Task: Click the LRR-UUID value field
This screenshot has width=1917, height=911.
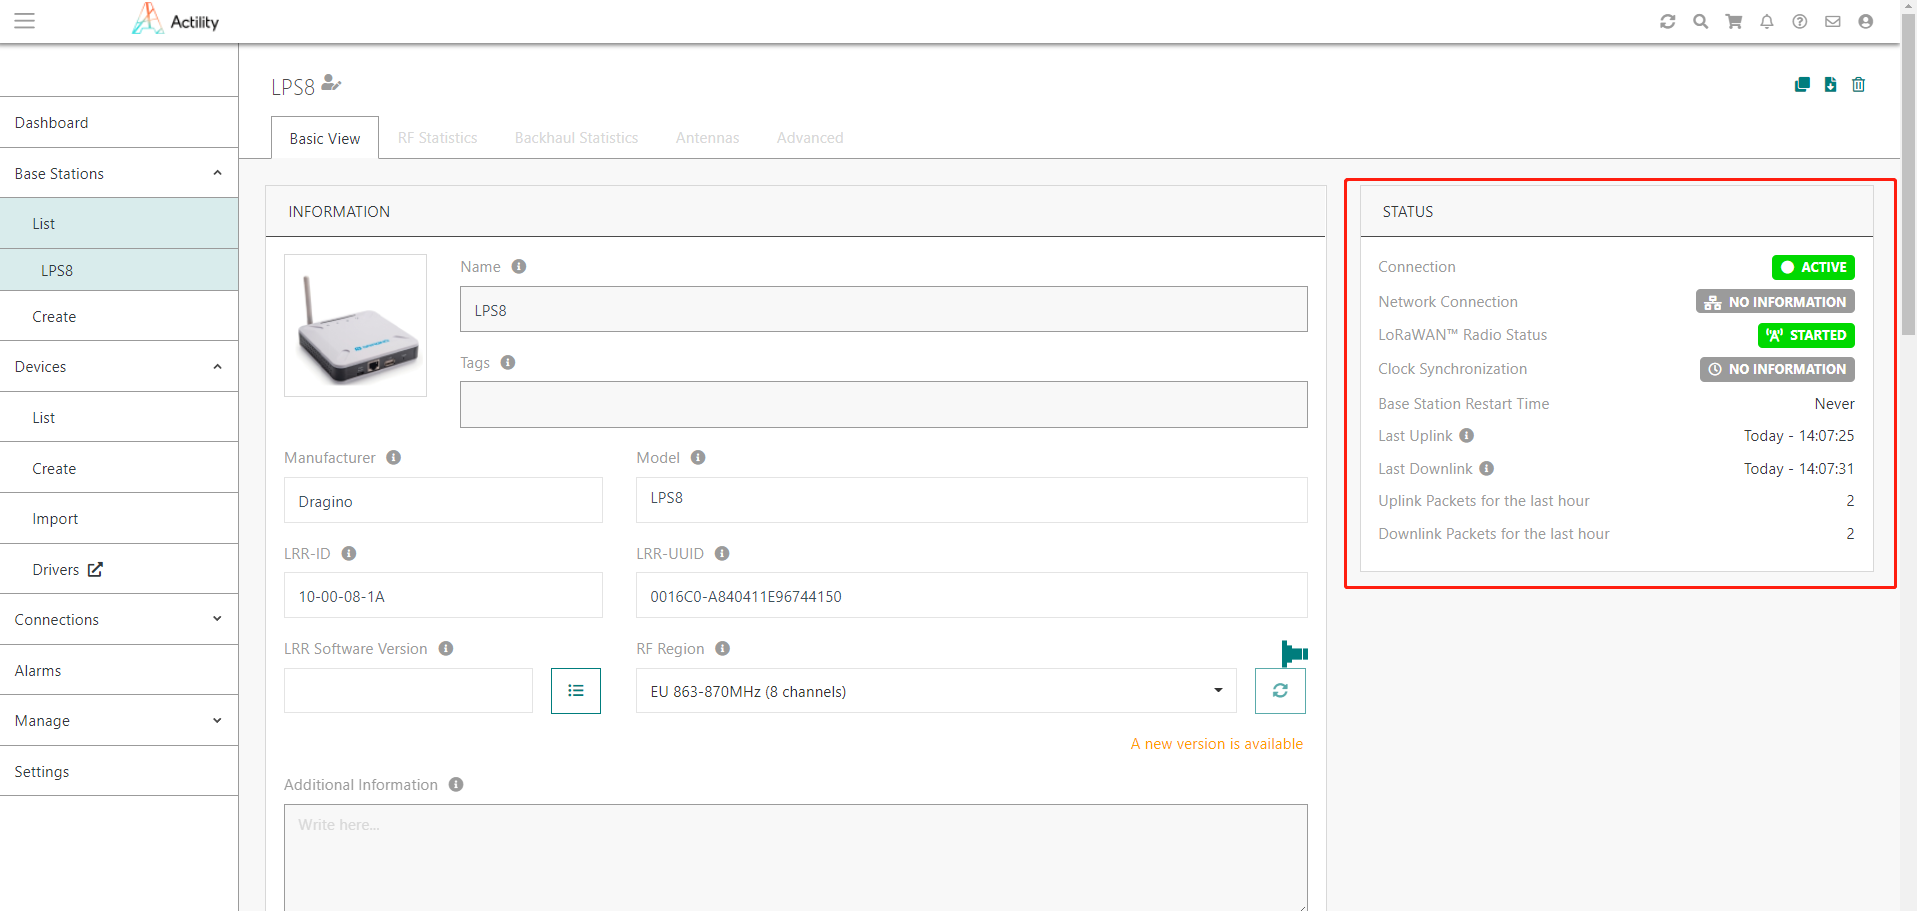Action: coord(972,595)
